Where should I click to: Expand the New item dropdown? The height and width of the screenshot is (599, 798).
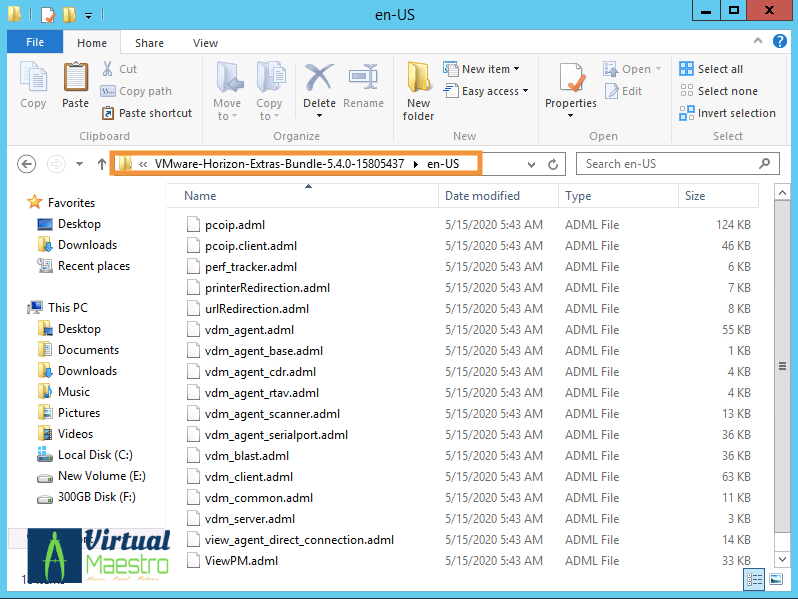[x=490, y=69]
